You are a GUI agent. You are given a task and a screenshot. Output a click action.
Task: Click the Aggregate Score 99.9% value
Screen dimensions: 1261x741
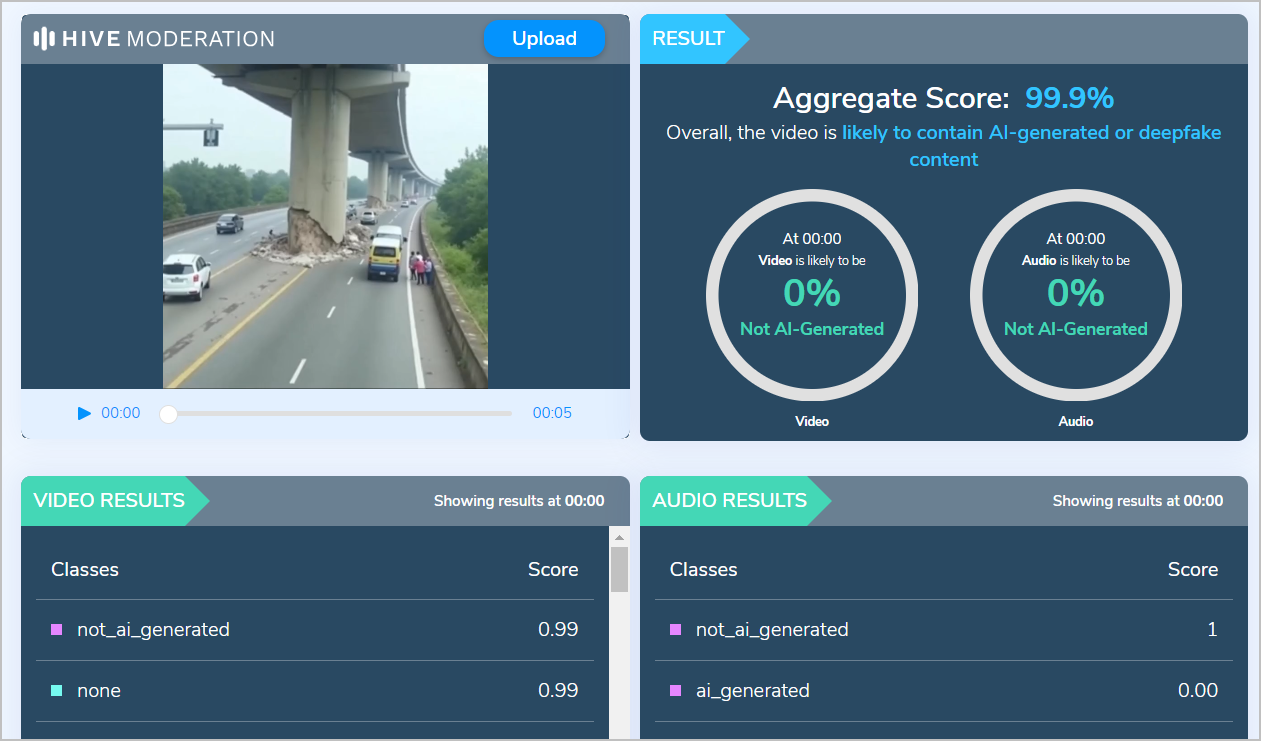1069,98
